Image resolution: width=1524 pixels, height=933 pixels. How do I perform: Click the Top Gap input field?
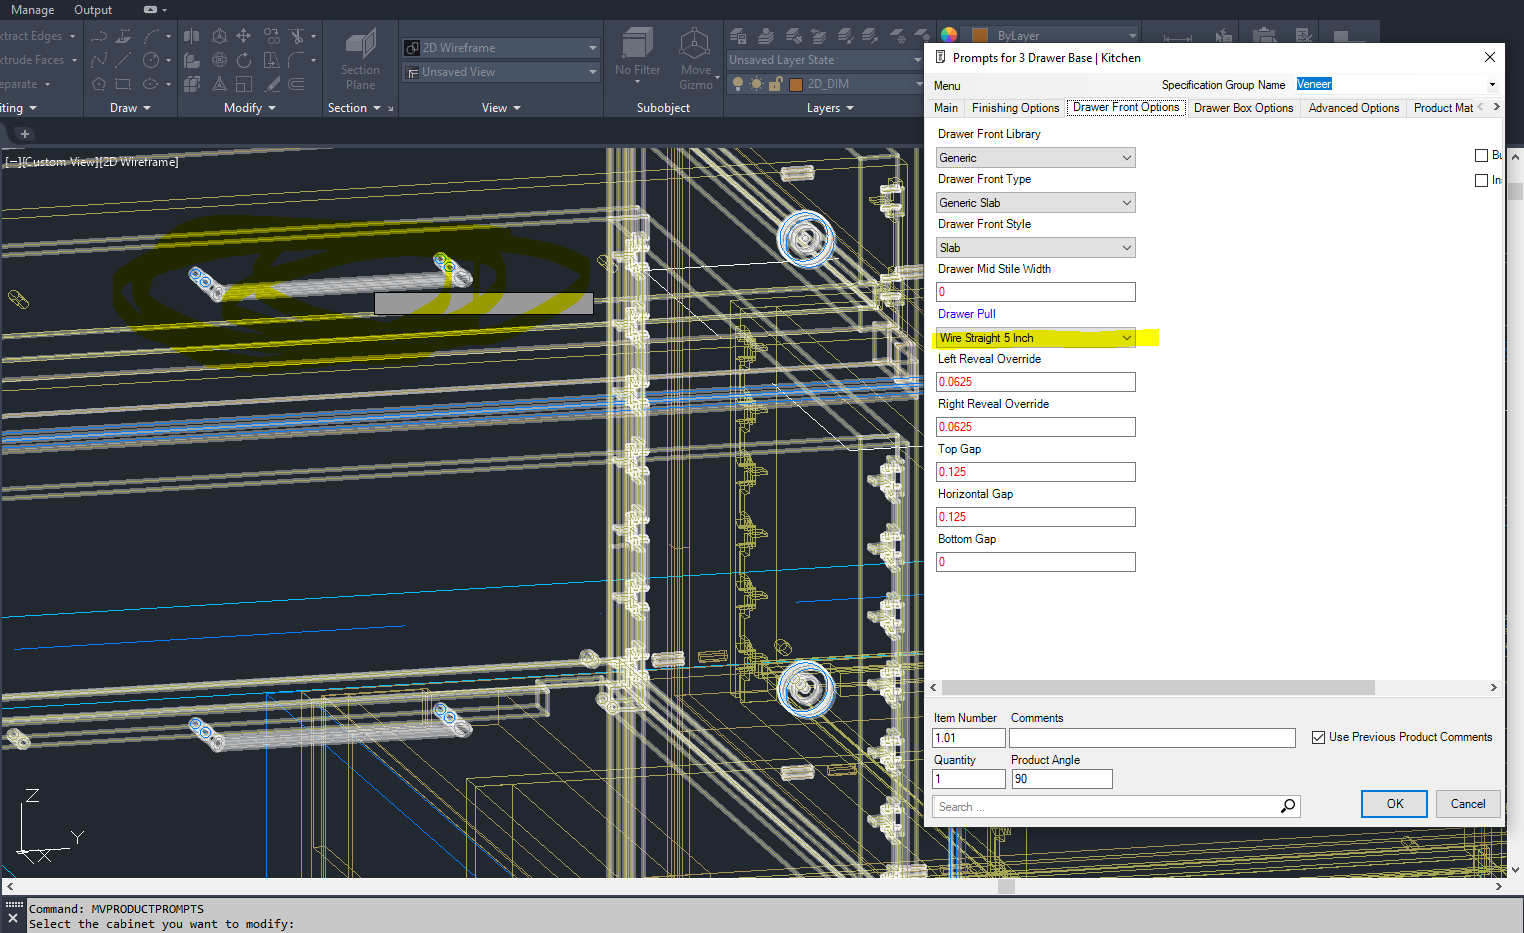pyautogui.click(x=1035, y=472)
